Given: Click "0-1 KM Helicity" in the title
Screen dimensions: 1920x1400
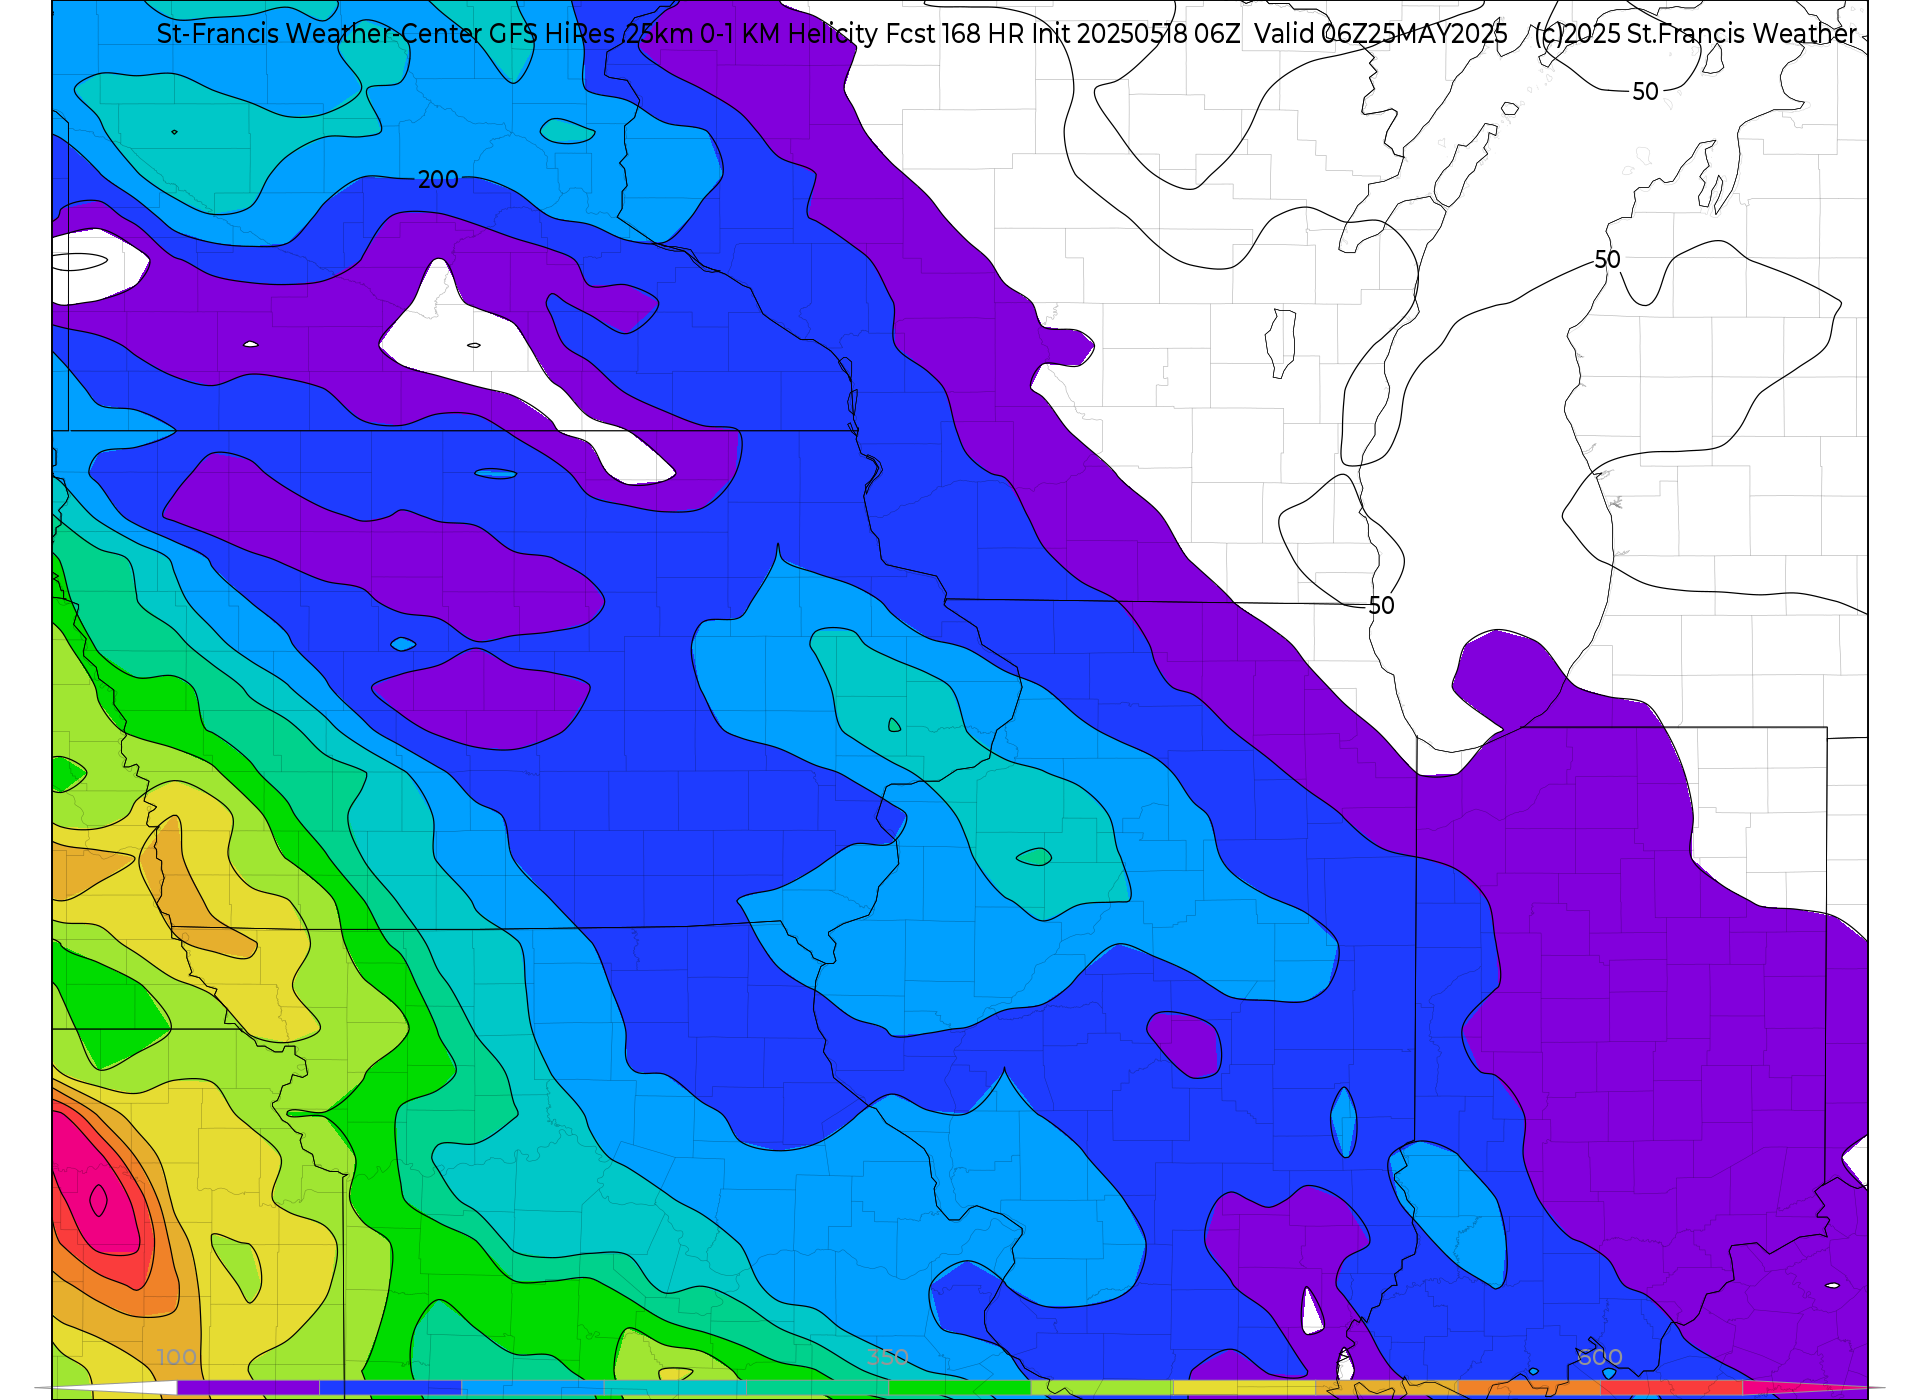Looking at the screenshot, I should pos(790,34).
